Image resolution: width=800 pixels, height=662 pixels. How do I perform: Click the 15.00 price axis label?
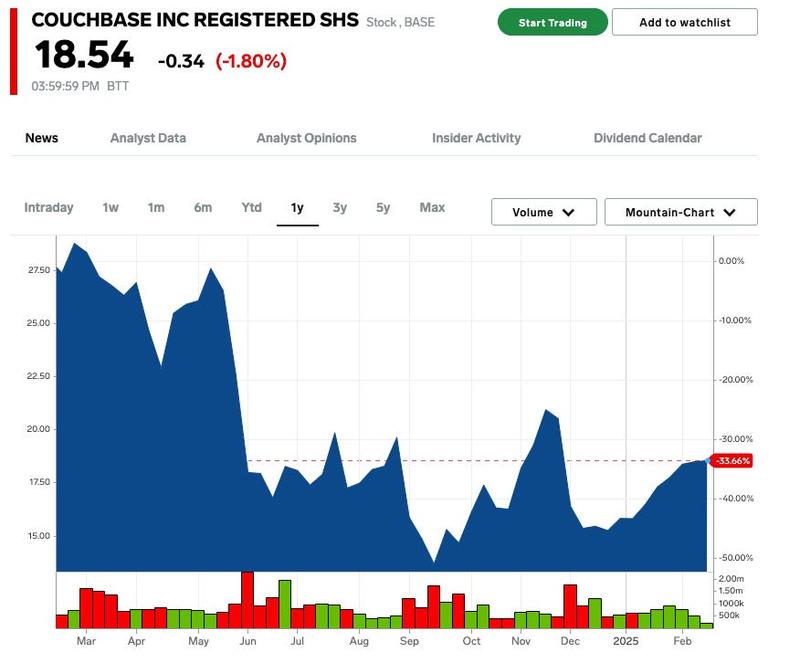(x=39, y=536)
